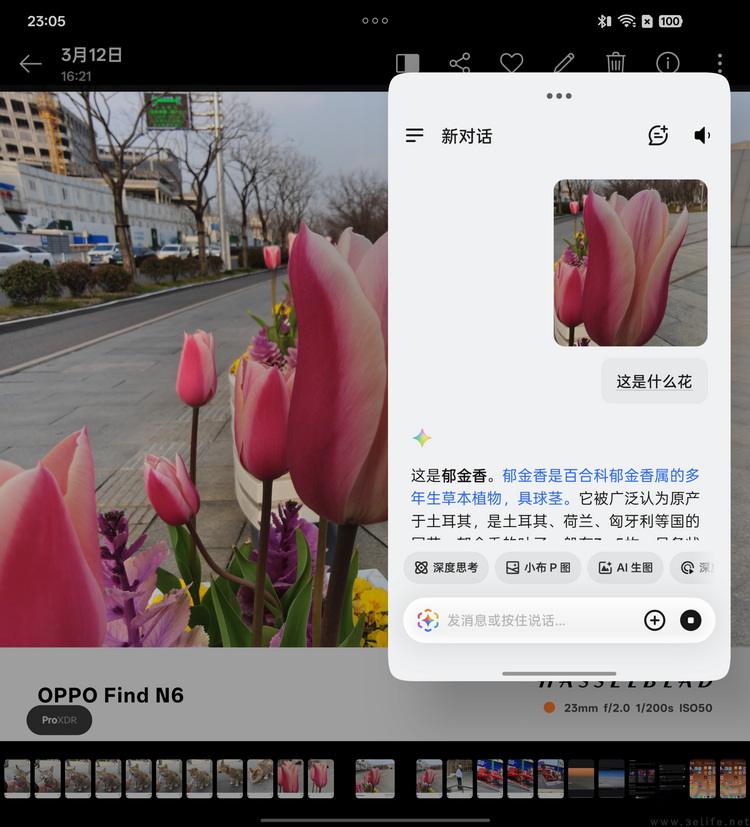Viewport: 750px width, 827px height.
Task: Delete the photo with trash icon
Action: pyautogui.click(x=616, y=63)
